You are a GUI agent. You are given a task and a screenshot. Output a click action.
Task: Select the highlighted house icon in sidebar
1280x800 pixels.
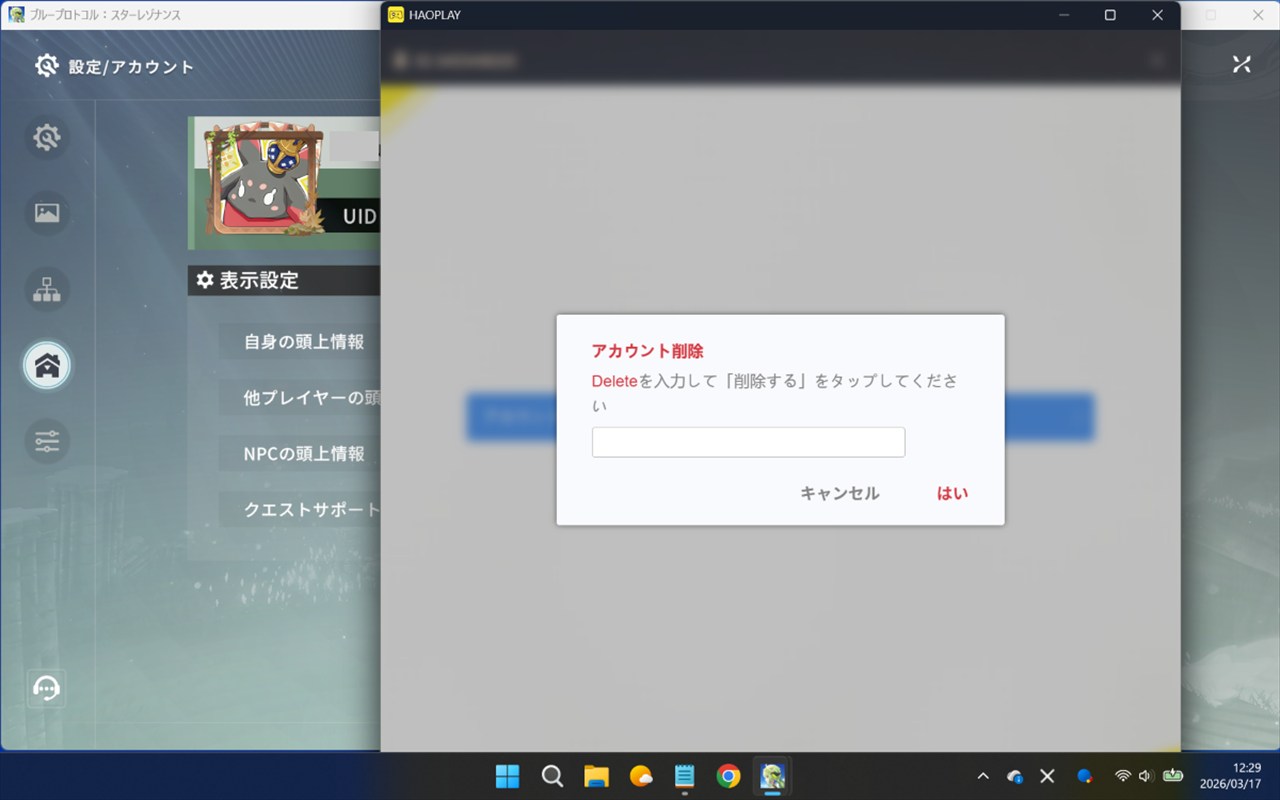pyautogui.click(x=47, y=365)
